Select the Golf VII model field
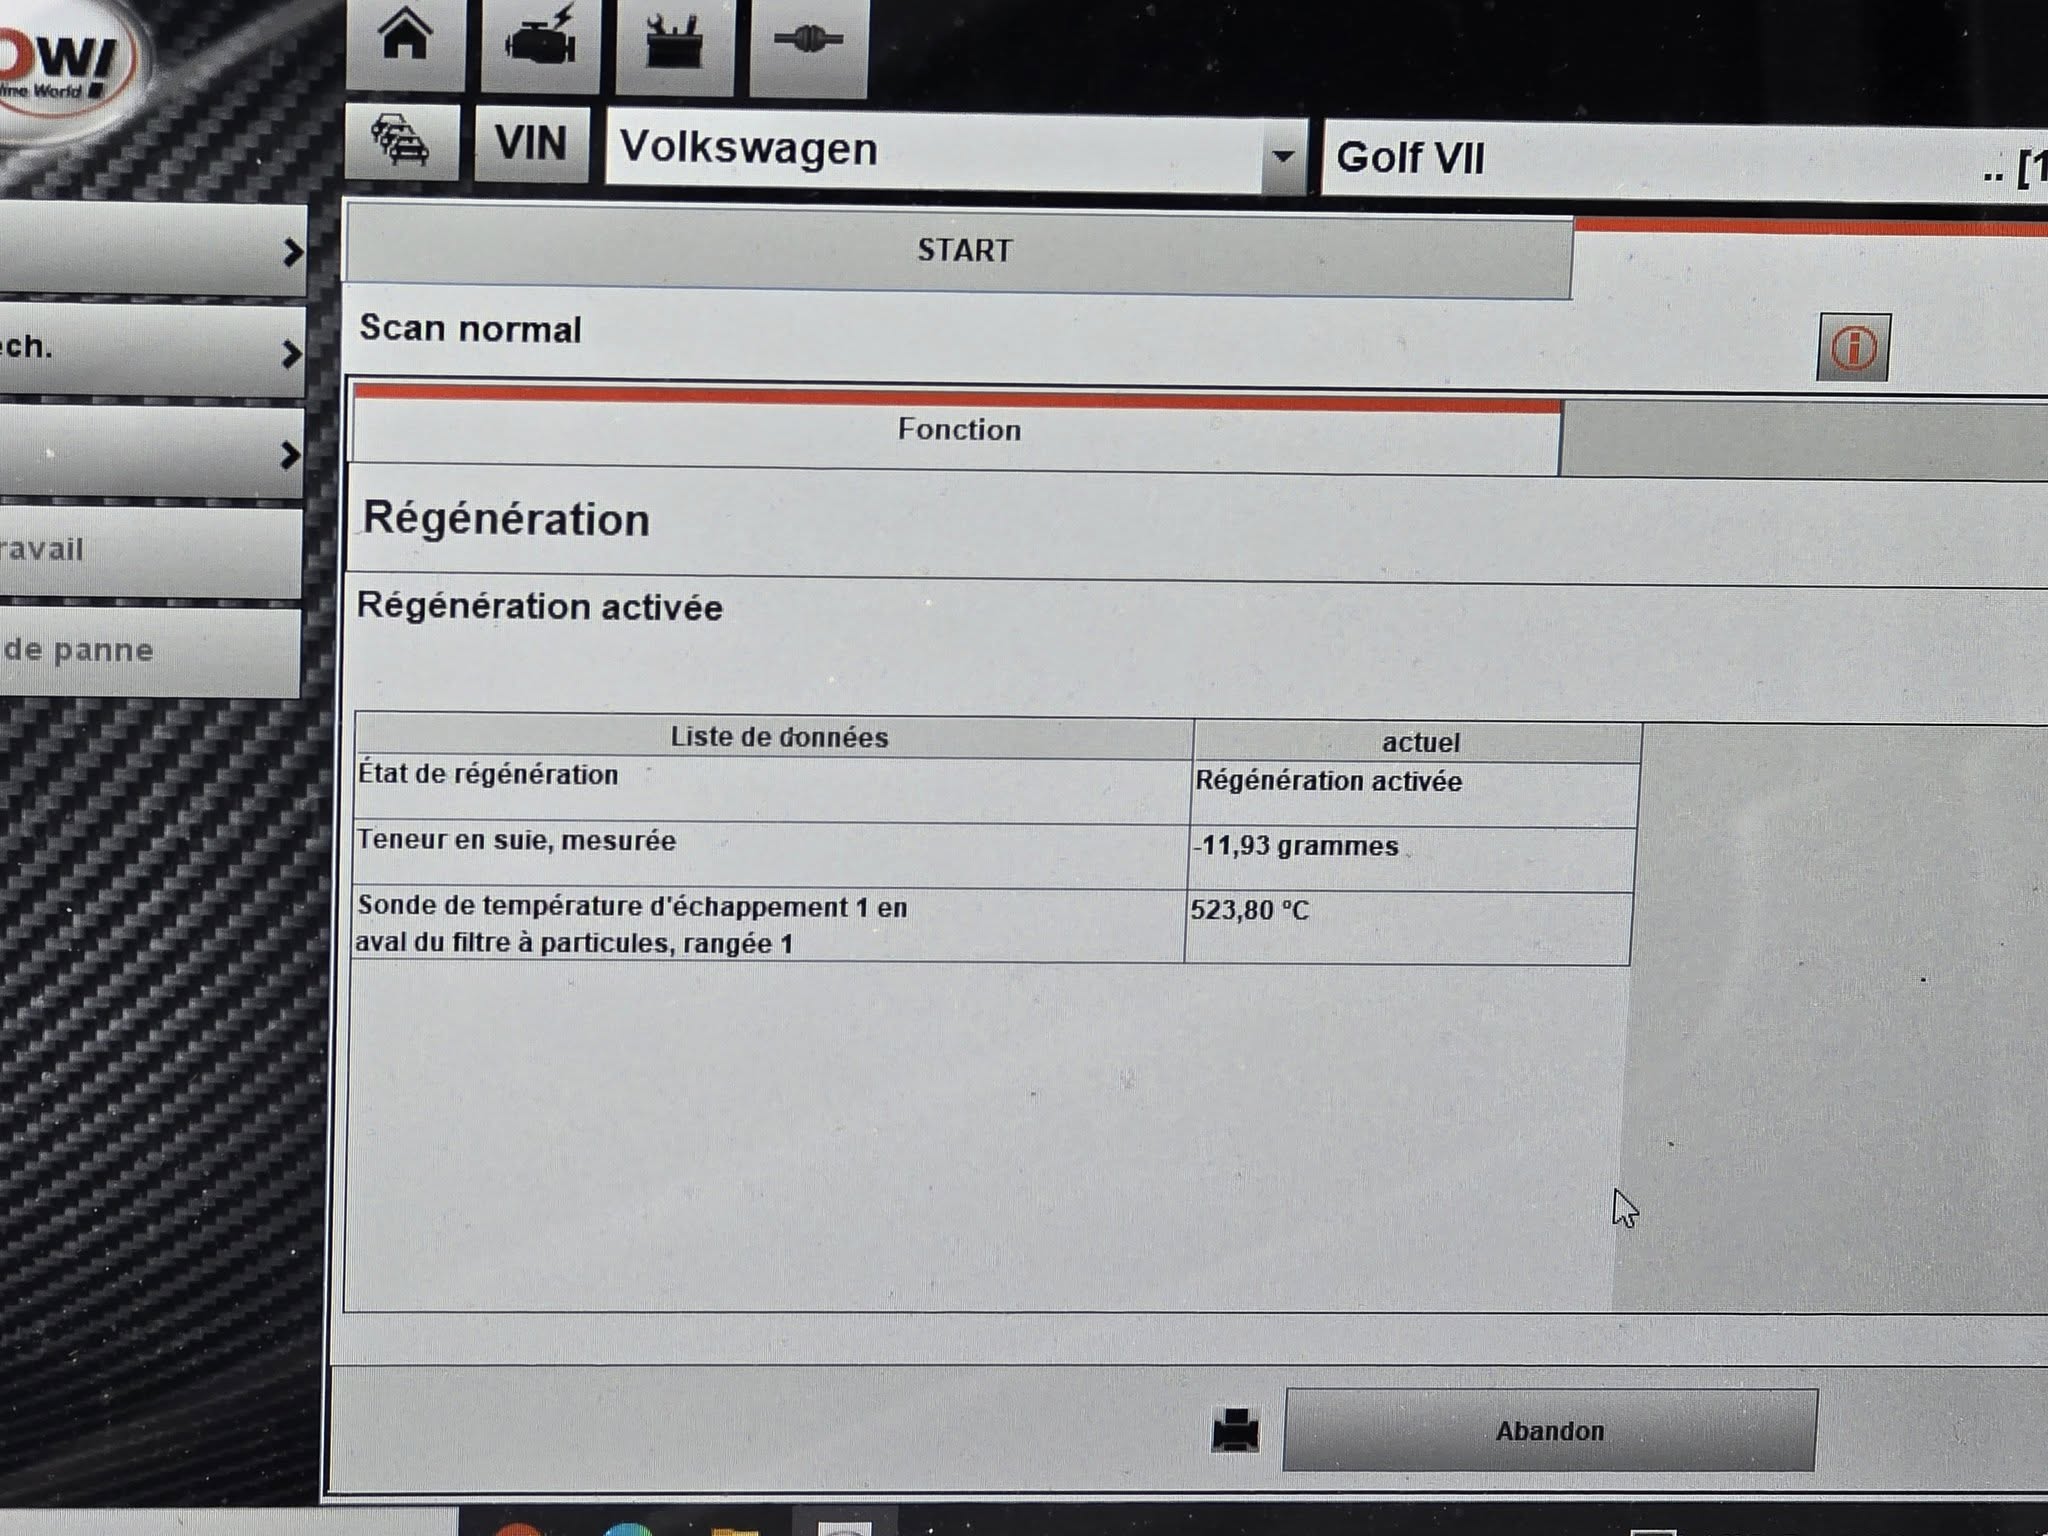2048x1536 pixels. click(x=1684, y=160)
